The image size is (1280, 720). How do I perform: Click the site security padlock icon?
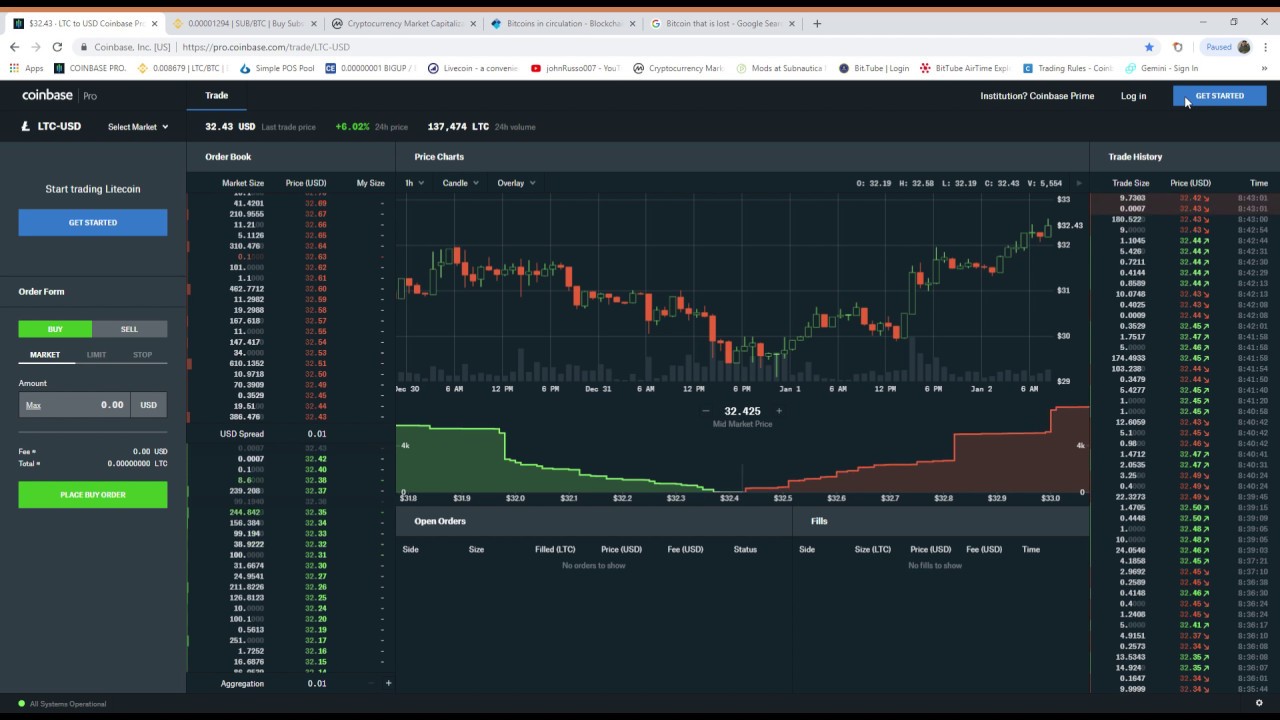click(x=83, y=47)
